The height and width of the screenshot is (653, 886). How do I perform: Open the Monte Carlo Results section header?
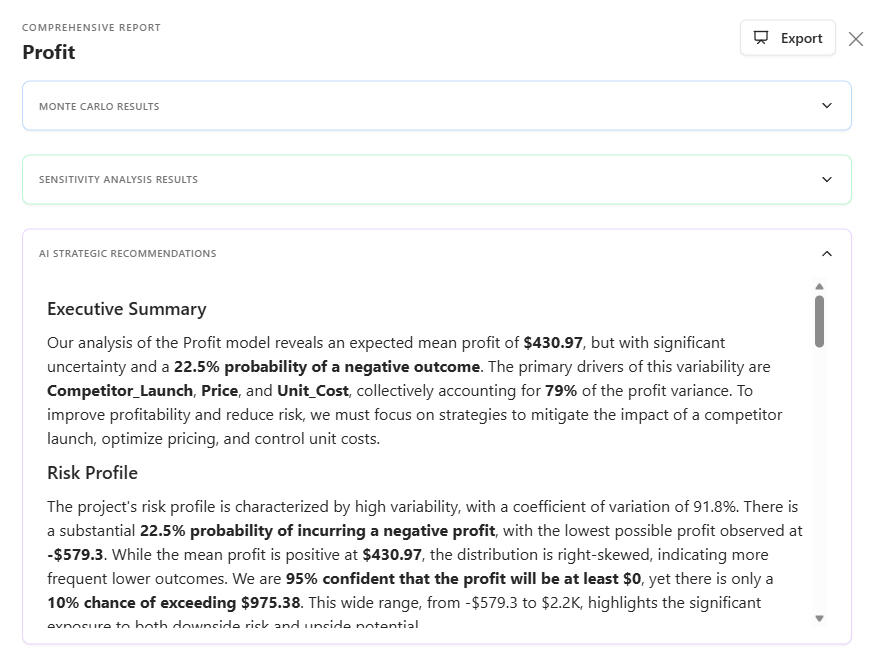(x=99, y=106)
